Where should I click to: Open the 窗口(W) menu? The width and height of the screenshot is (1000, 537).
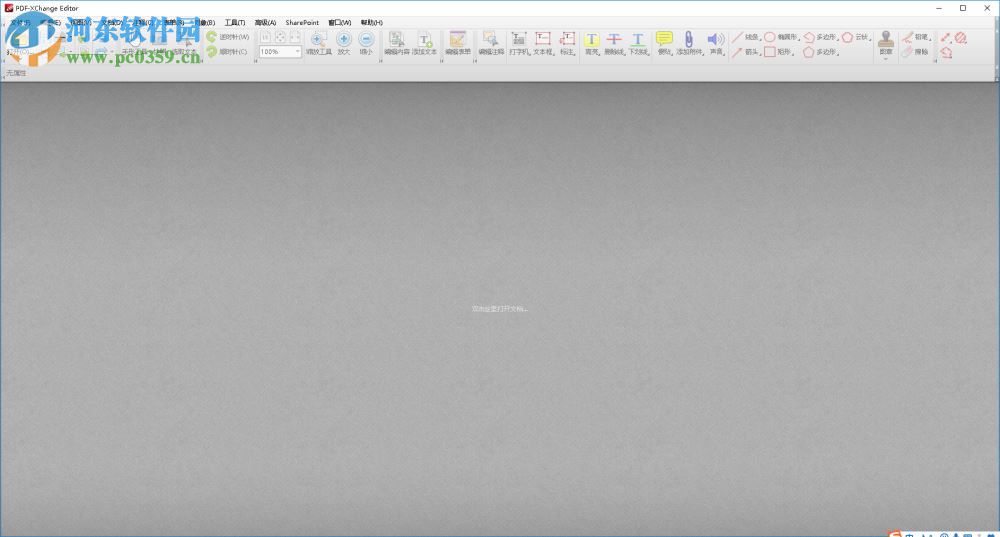340,22
